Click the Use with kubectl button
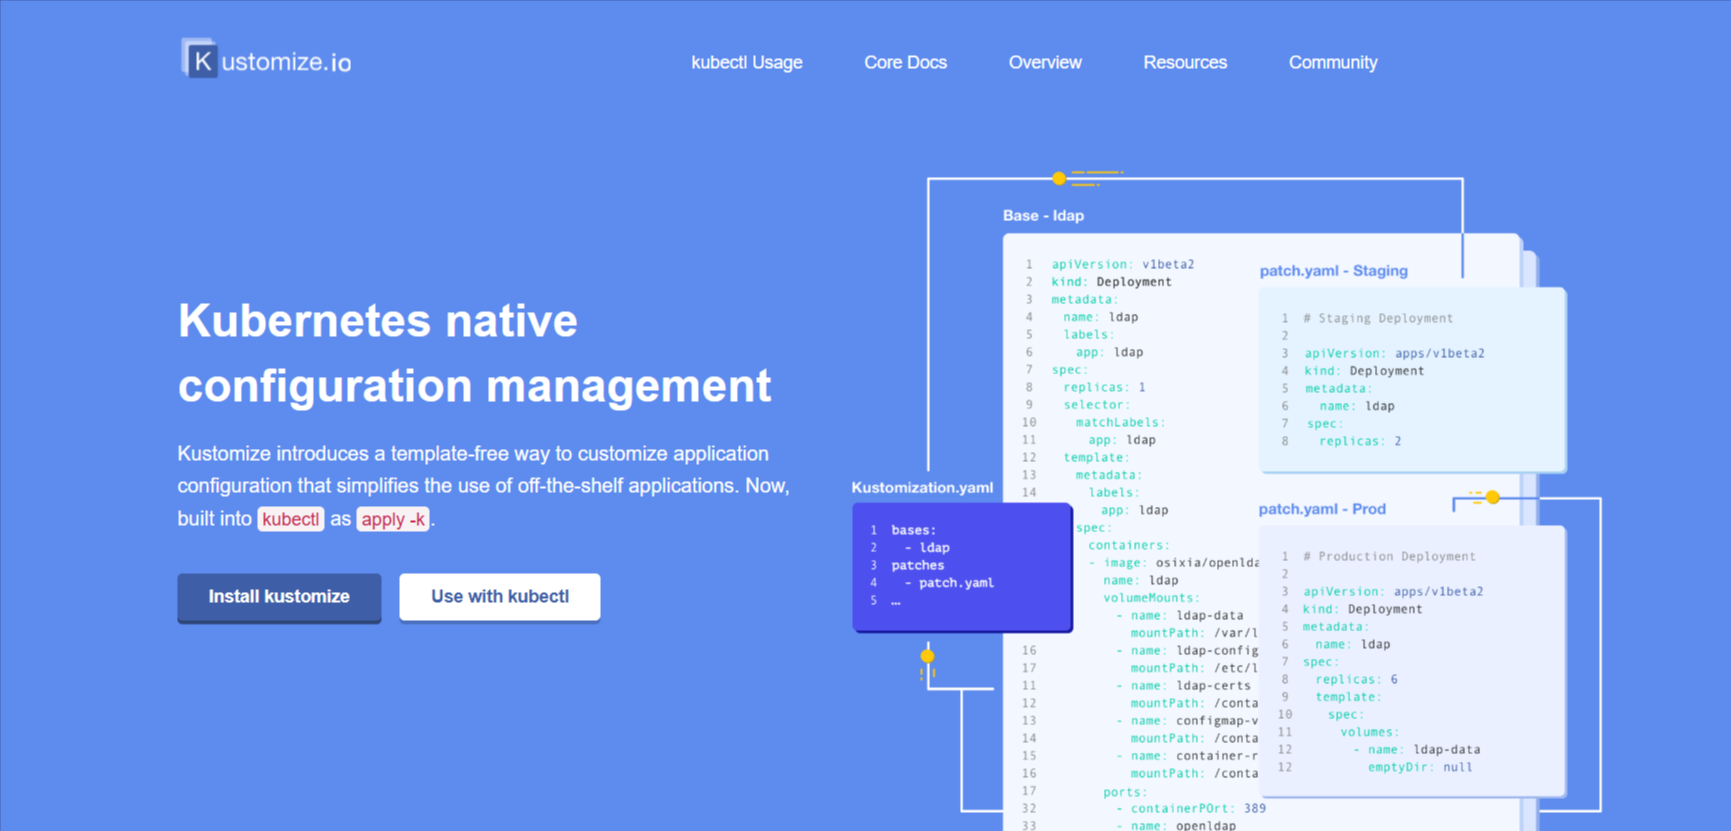Image resolution: width=1731 pixels, height=831 pixels. (x=500, y=597)
